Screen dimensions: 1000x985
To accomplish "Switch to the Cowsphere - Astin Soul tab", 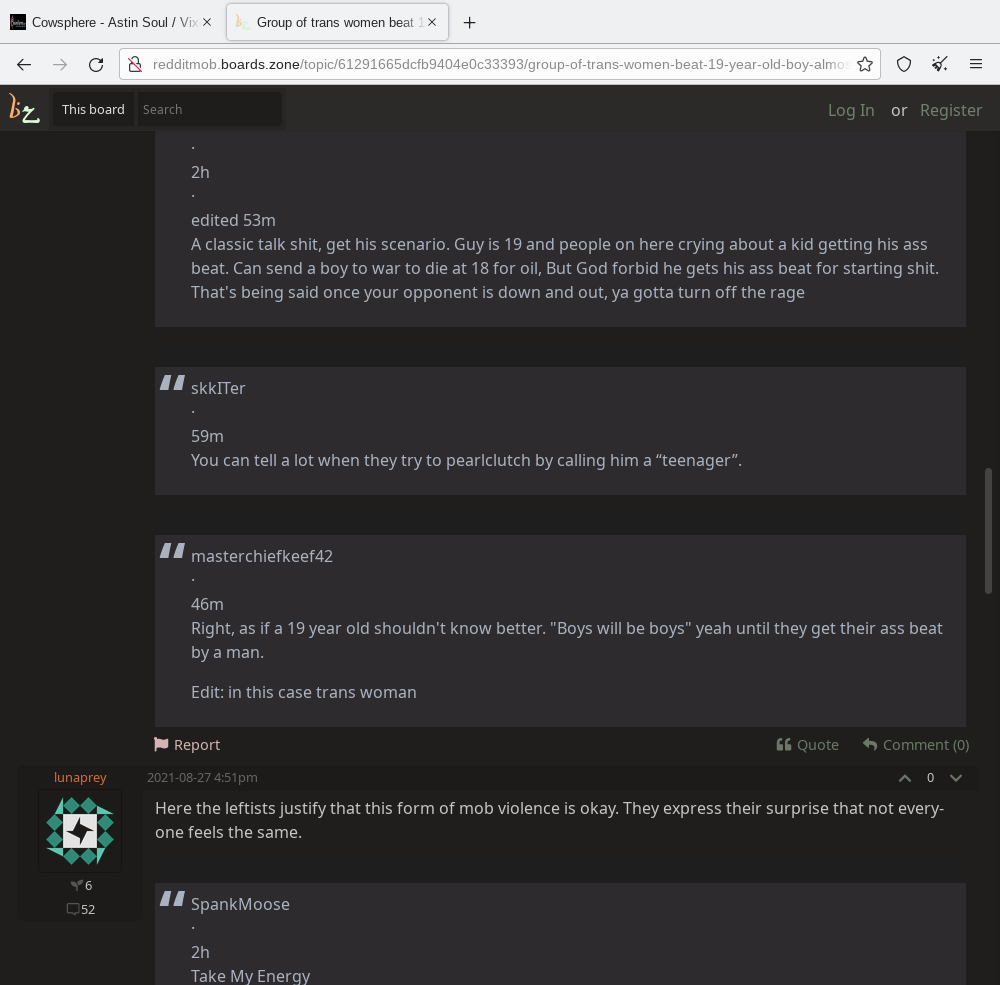I will pos(110,22).
